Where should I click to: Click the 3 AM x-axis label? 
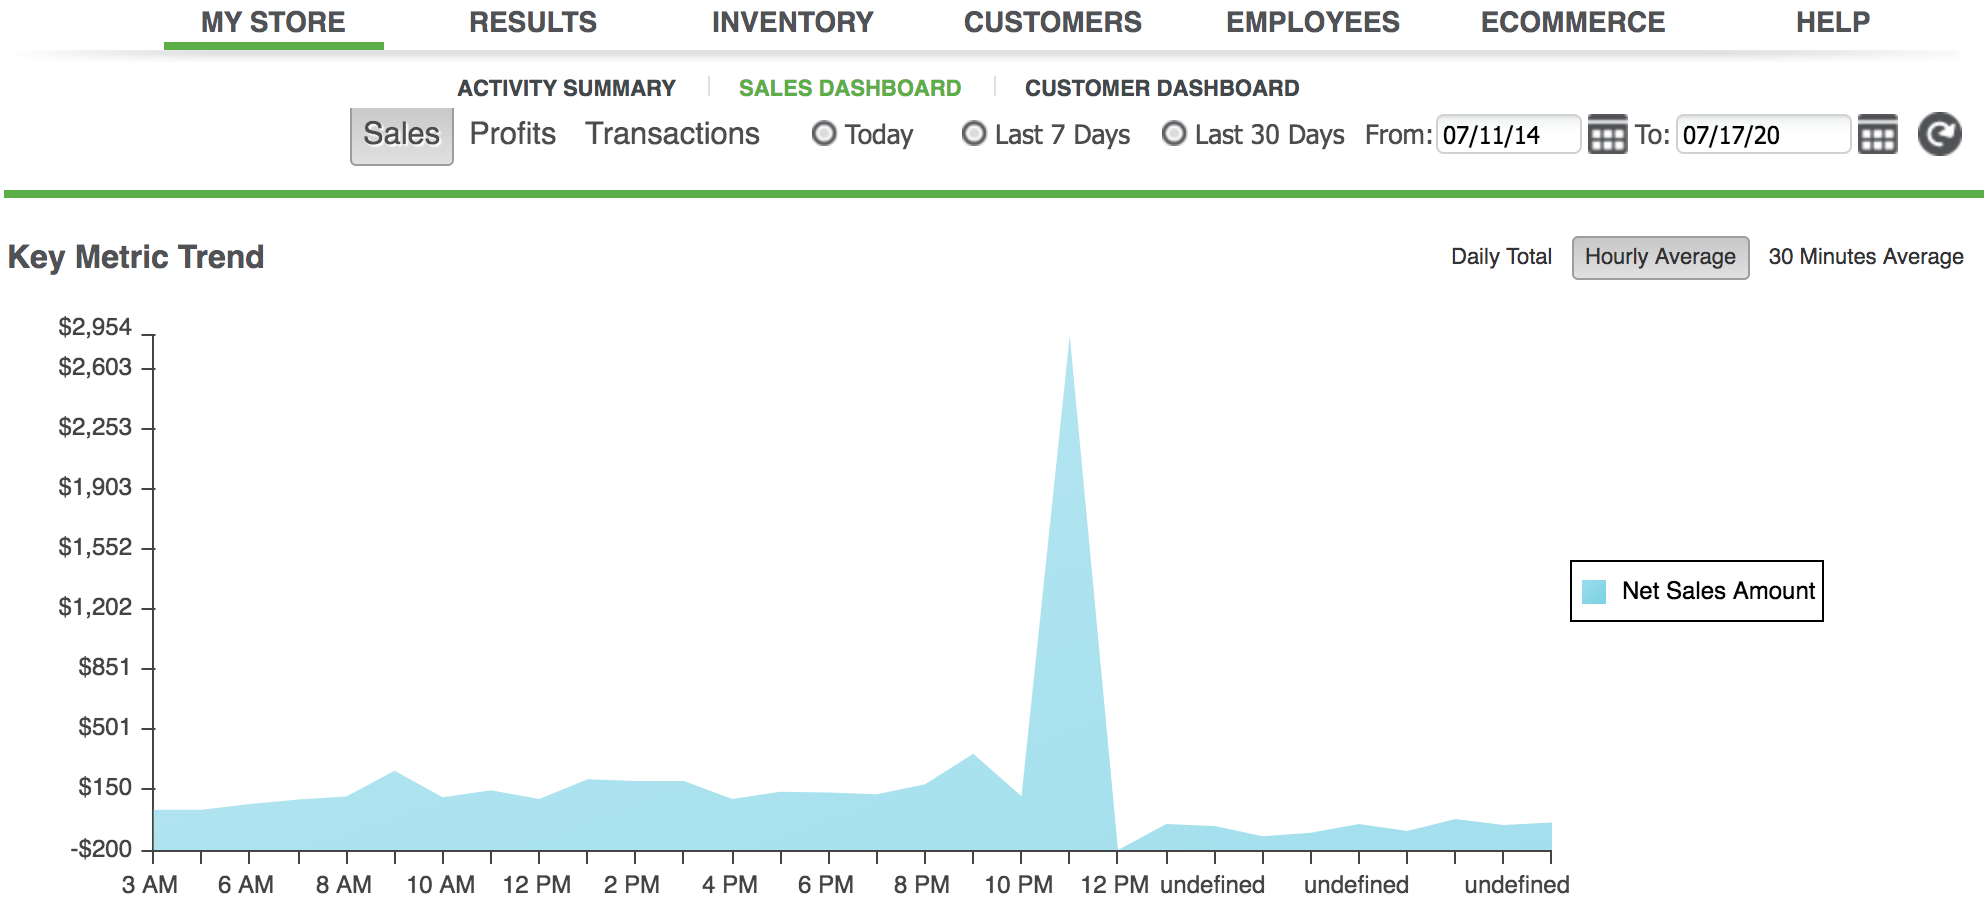point(150,885)
